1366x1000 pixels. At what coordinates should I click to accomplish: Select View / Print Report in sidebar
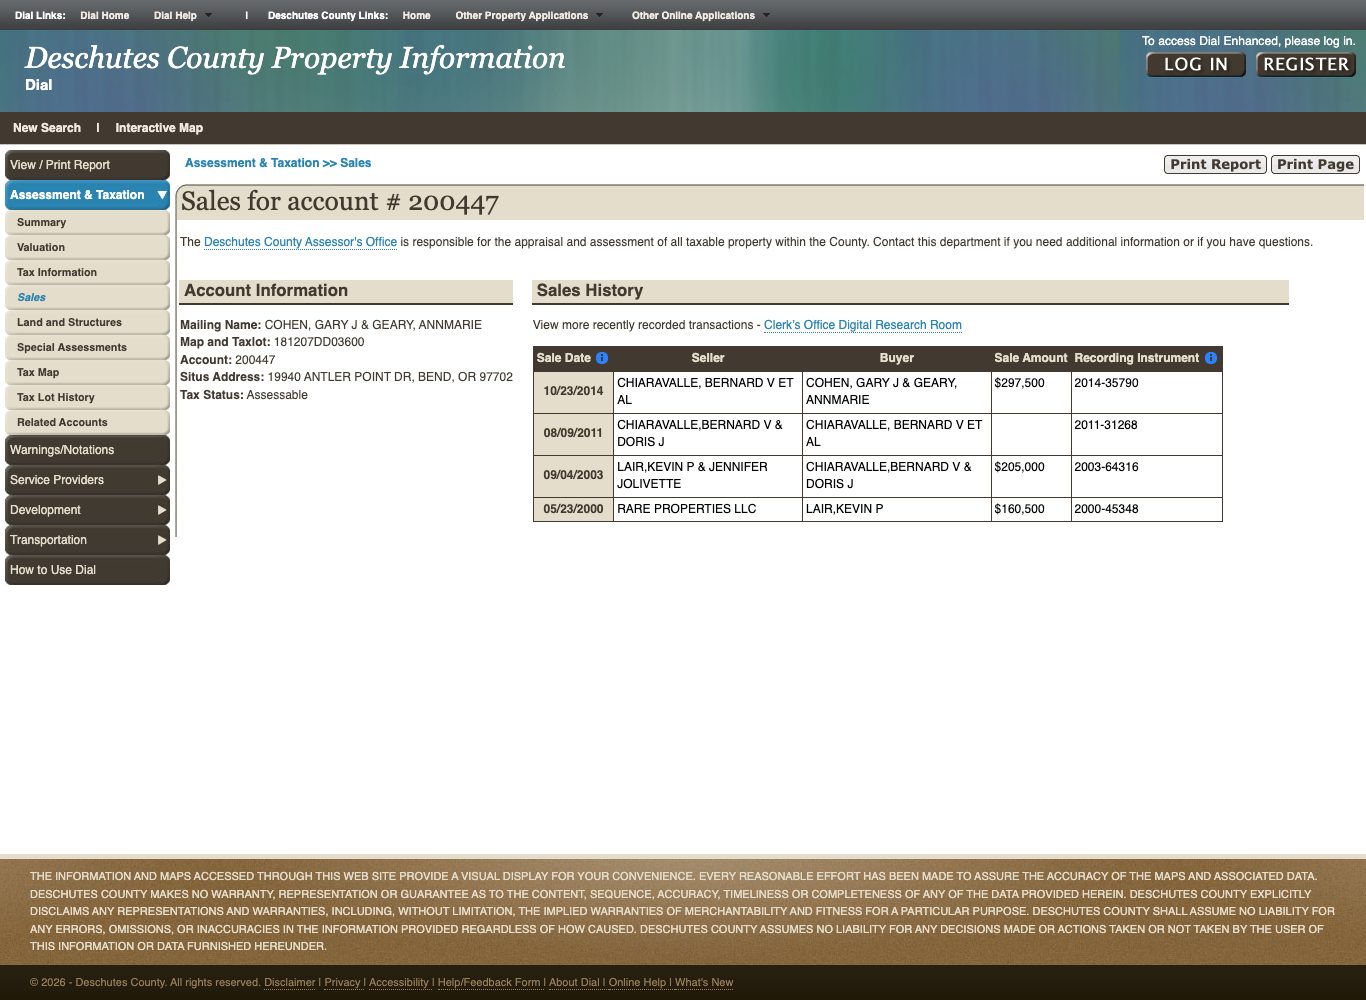click(x=87, y=165)
